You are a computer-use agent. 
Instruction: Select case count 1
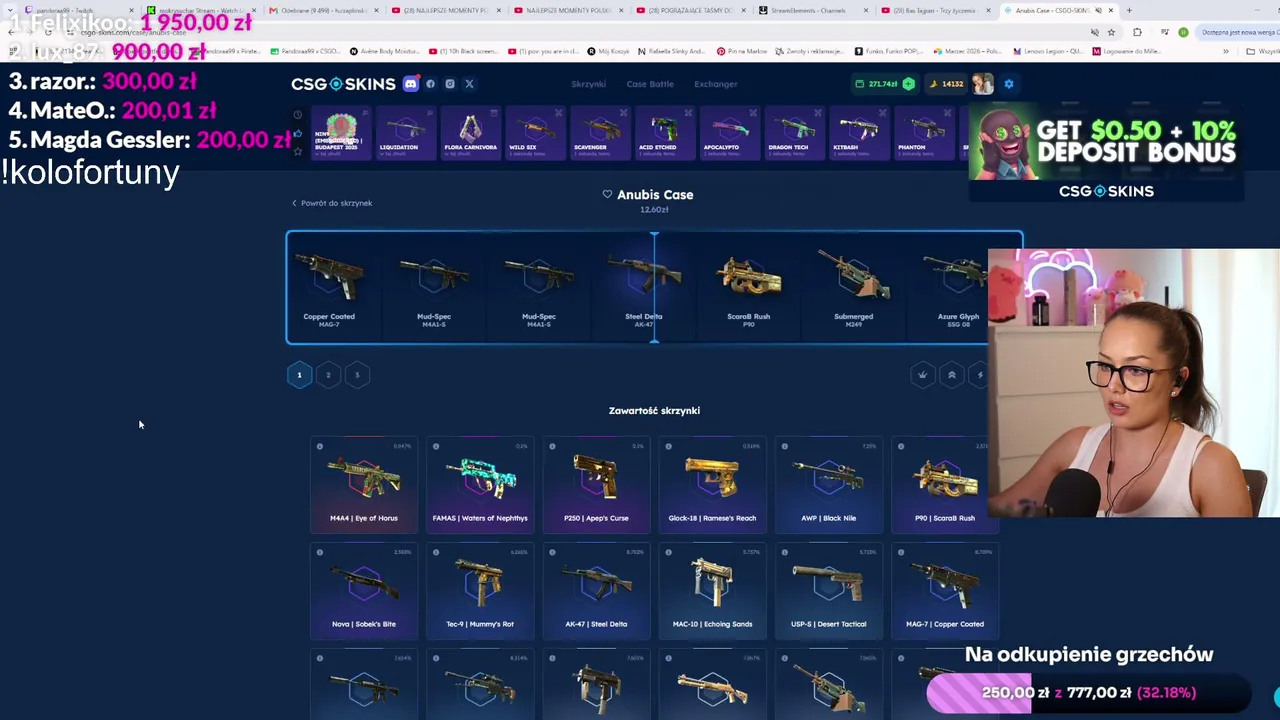point(299,375)
